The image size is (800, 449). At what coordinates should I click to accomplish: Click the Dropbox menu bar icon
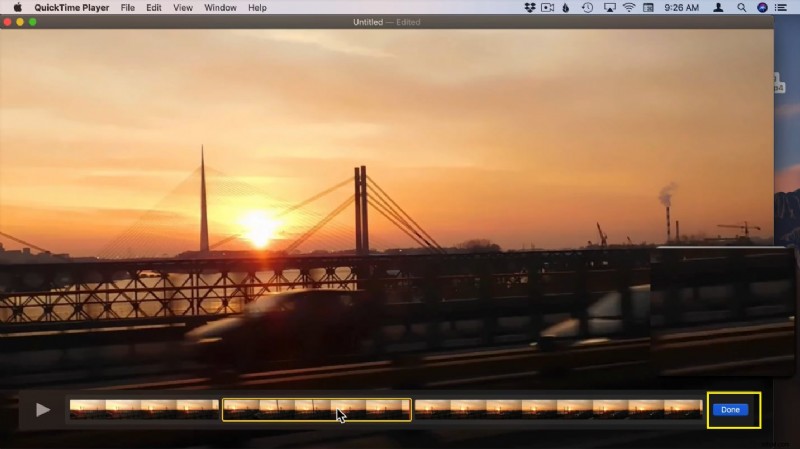(x=530, y=7)
